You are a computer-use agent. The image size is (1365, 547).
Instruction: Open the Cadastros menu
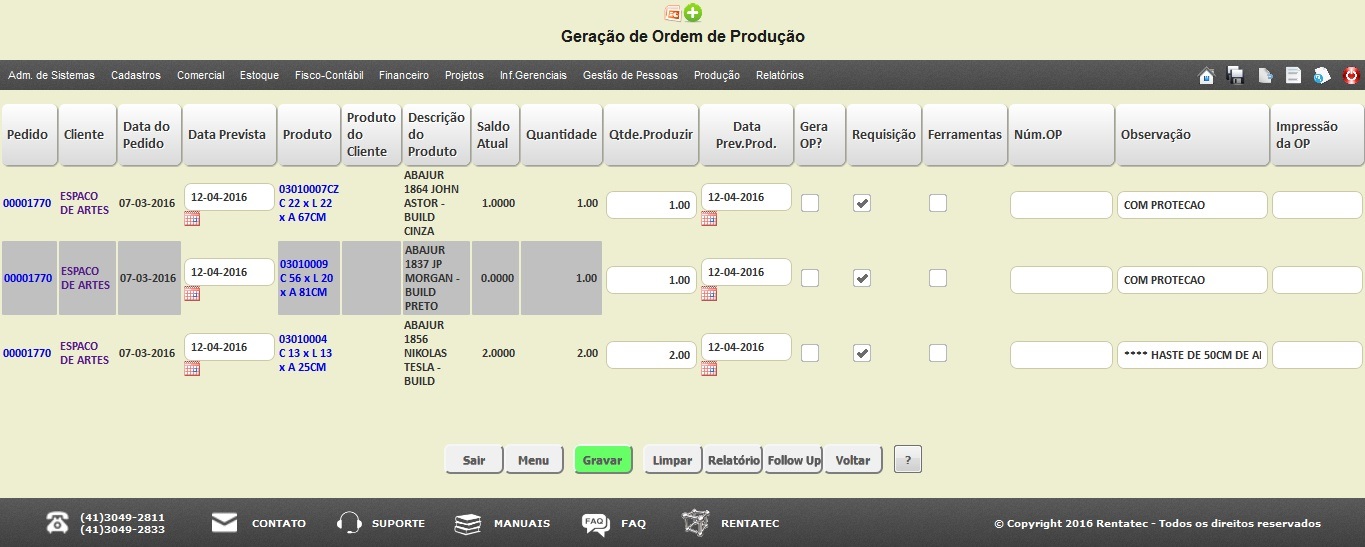(x=136, y=75)
